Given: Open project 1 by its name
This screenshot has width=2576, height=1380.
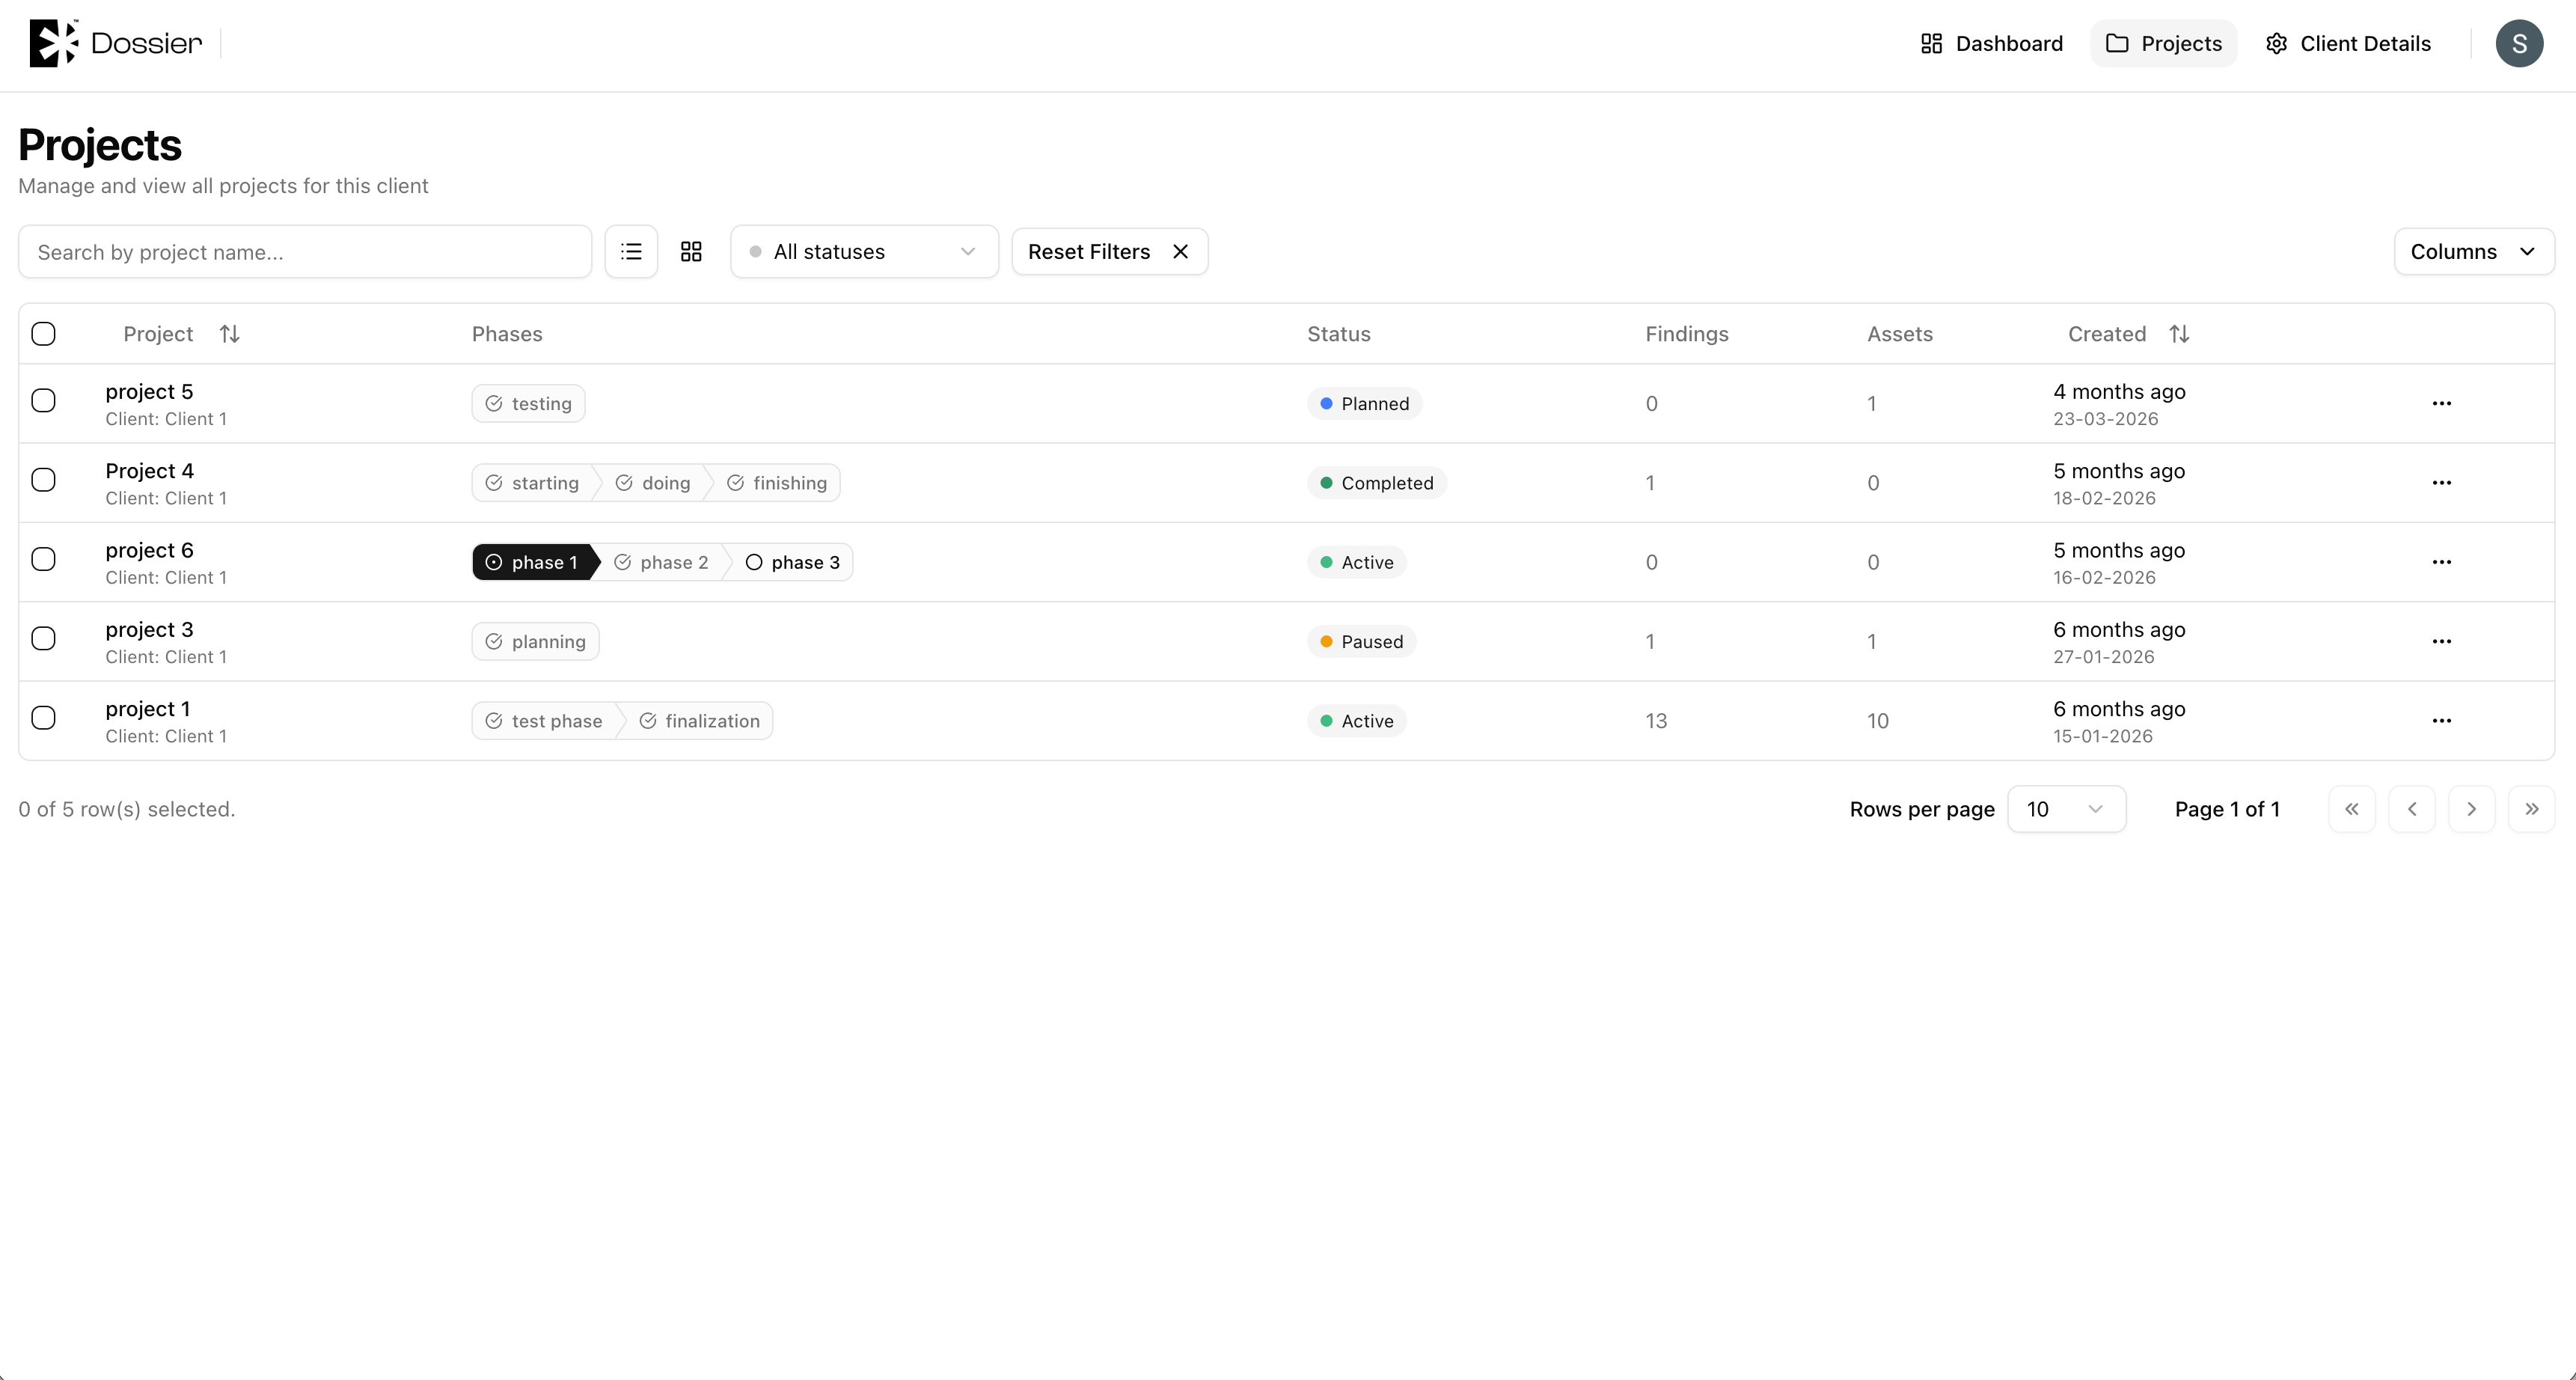Looking at the screenshot, I should 147,709.
